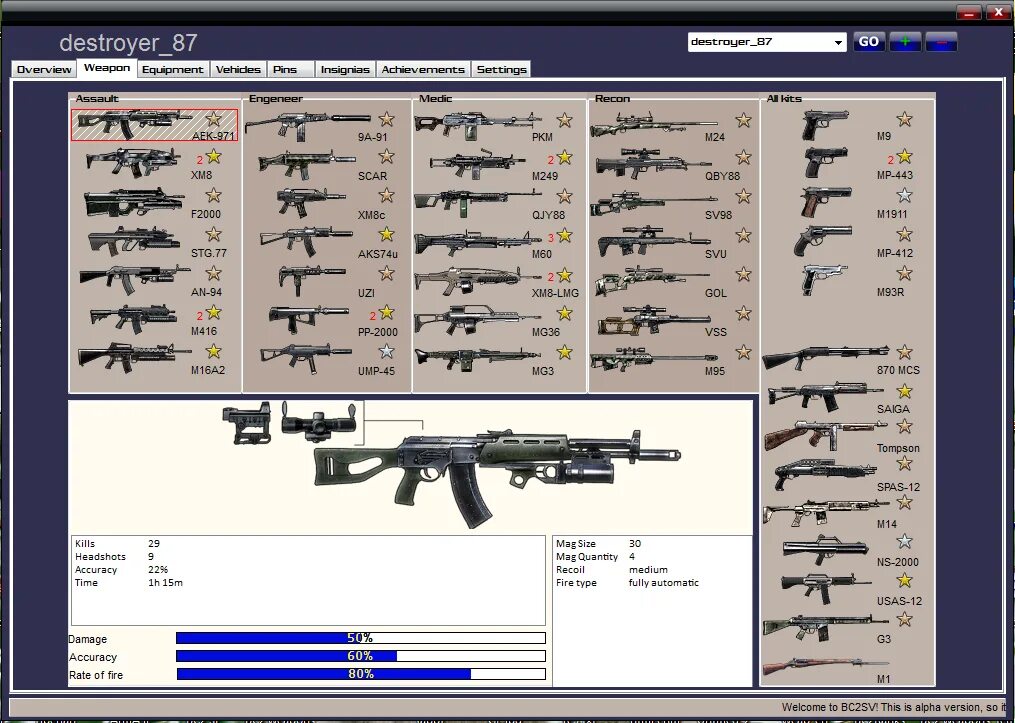Add a player with the green plus button
The image size is (1015, 723).
tap(905, 42)
